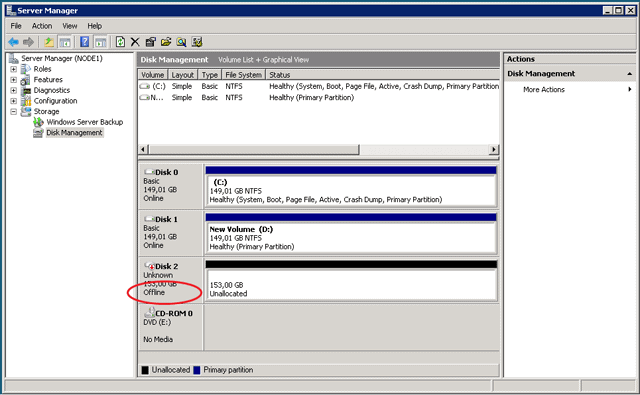Expand the Features tree node
640x395 pixels.
[x=13, y=80]
